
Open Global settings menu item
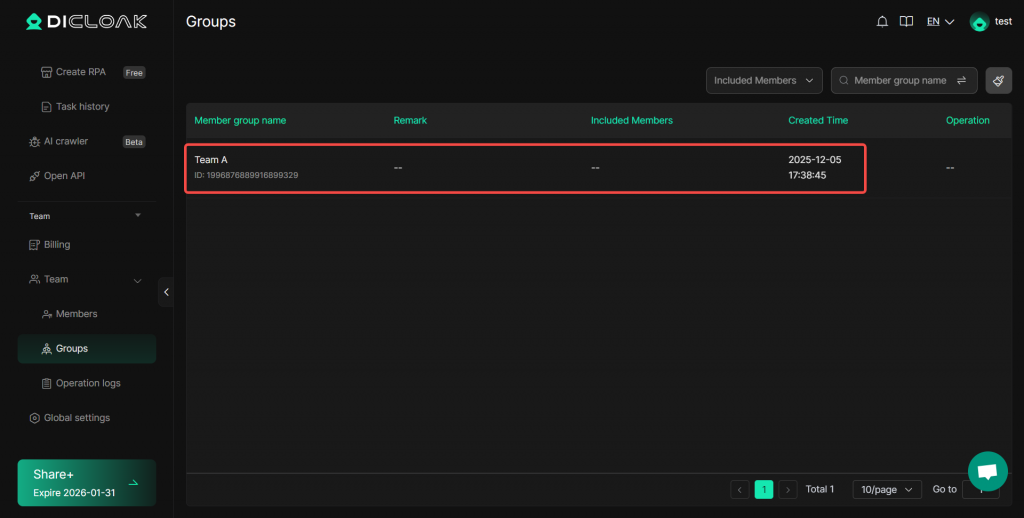click(x=76, y=418)
